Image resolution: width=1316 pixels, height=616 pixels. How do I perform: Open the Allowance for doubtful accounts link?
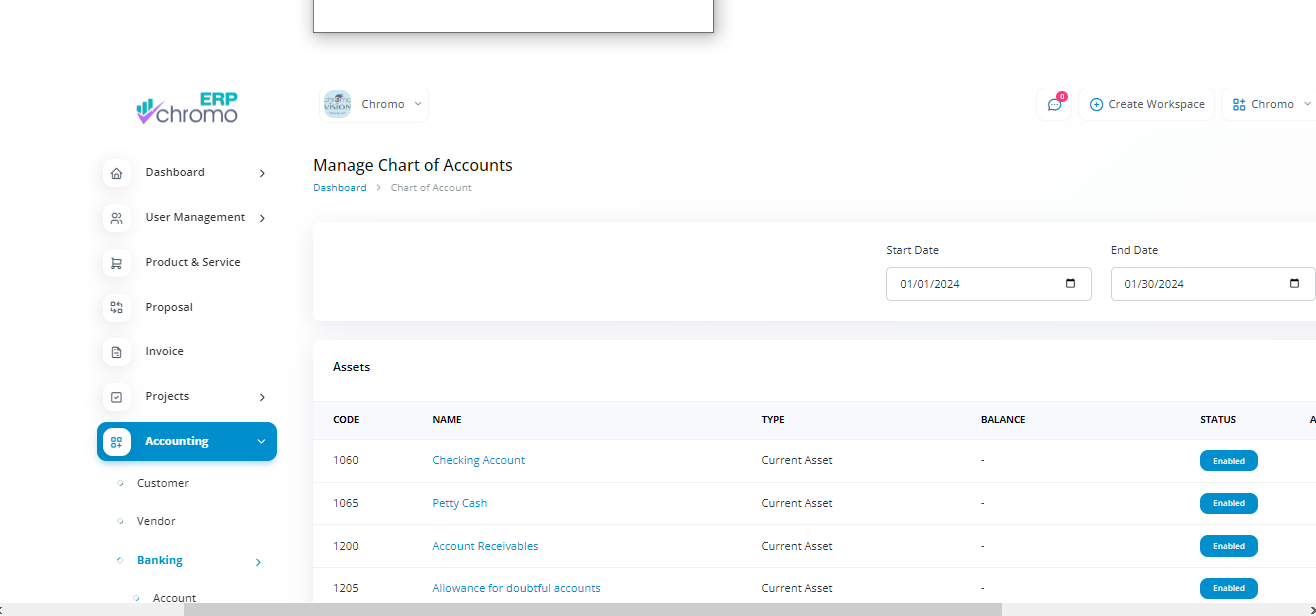516,588
